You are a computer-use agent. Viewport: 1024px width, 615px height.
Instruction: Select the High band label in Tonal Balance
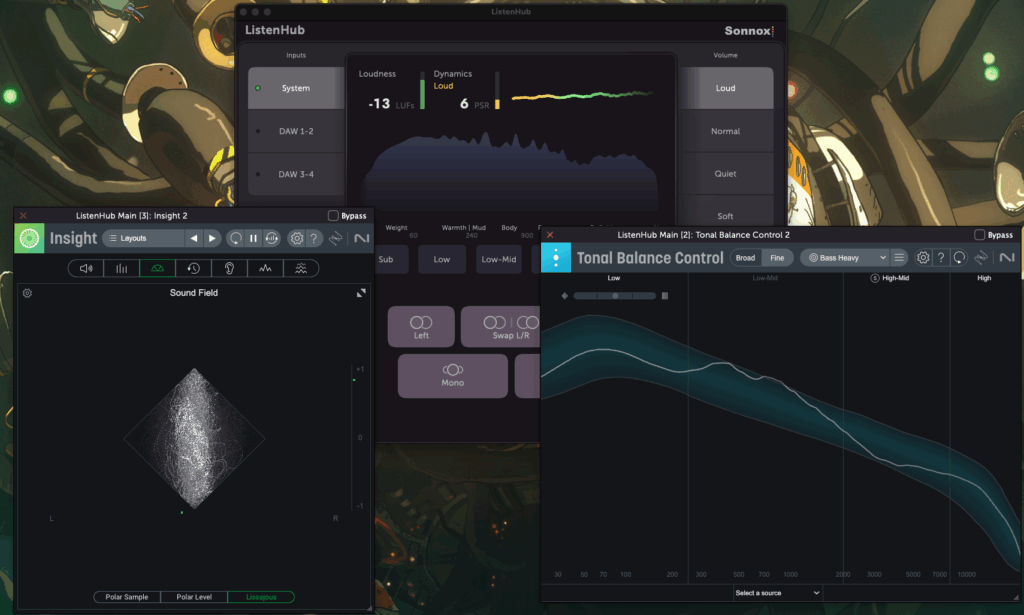984,278
